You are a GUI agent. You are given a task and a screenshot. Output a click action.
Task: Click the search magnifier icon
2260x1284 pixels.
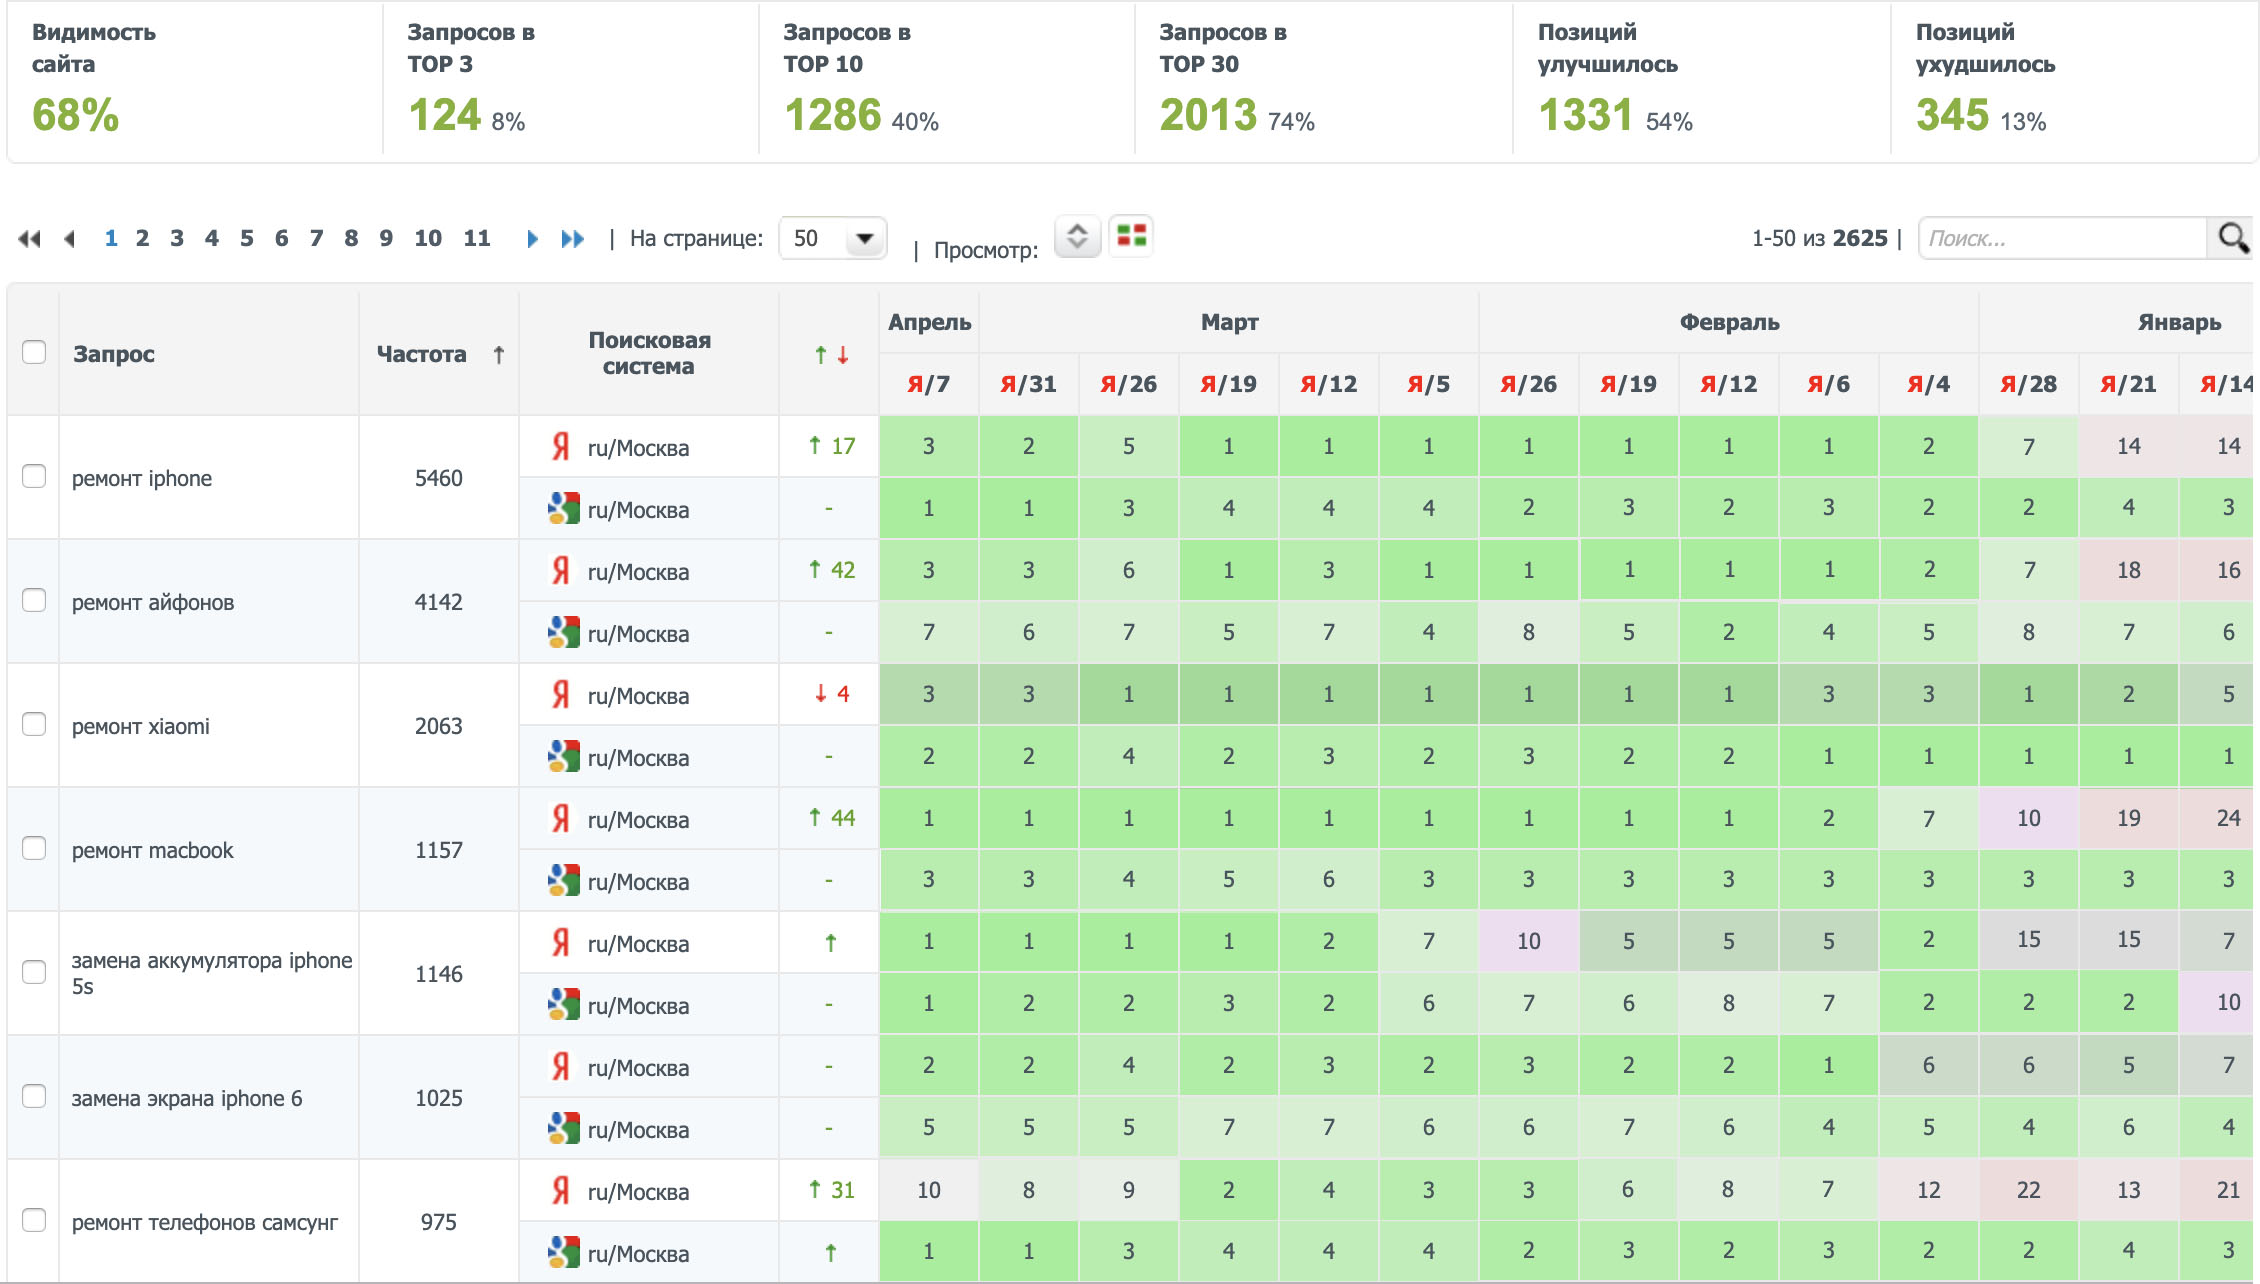tap(2232, 238)
